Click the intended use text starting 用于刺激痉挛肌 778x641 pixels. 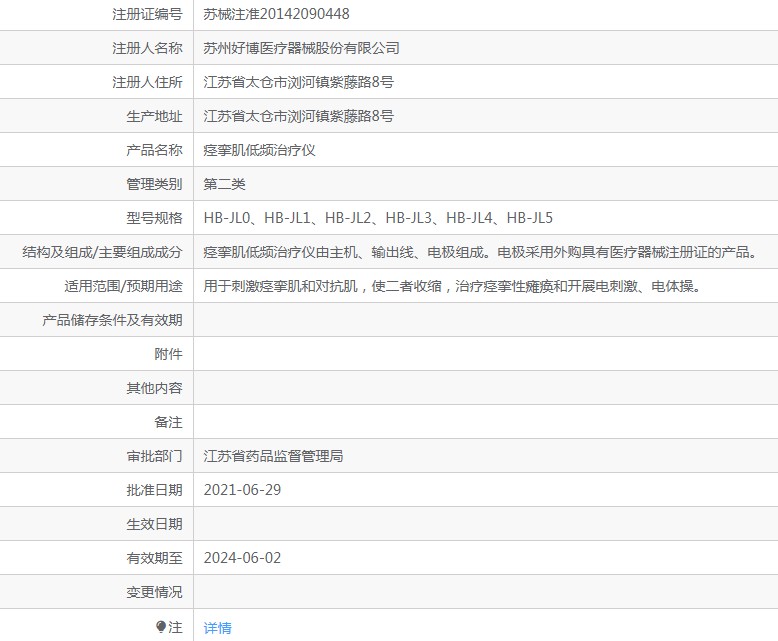click(x=453, y=286)
